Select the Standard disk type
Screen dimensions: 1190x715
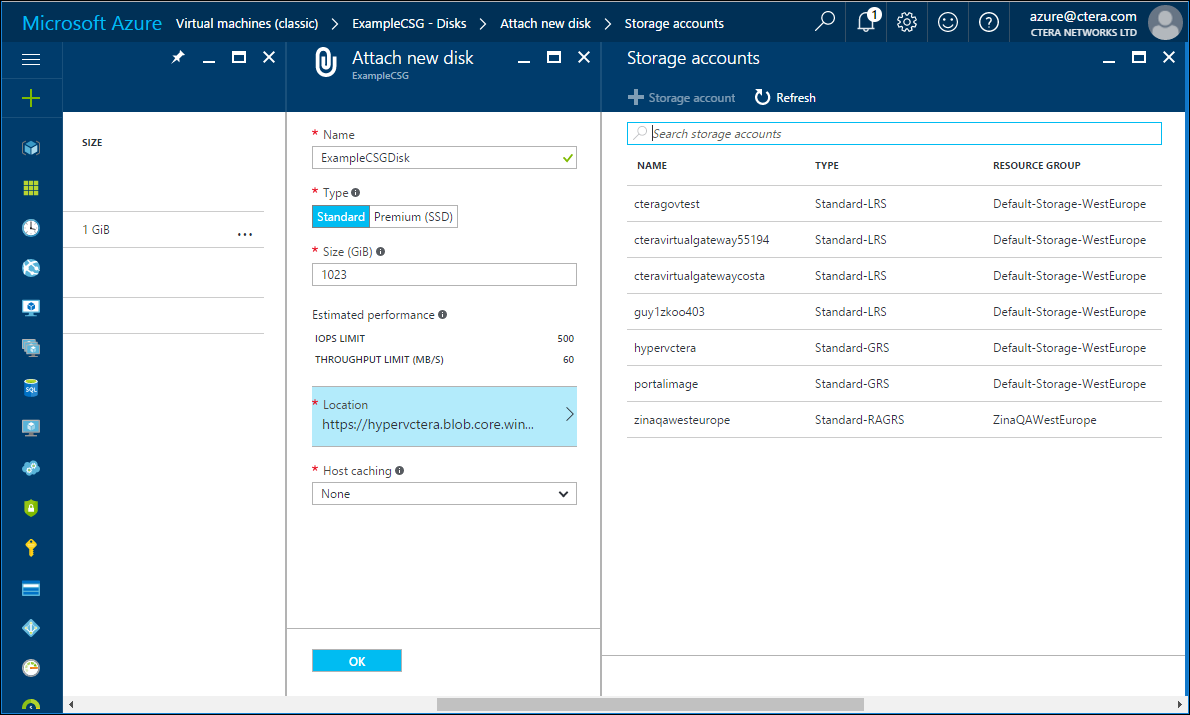click(341, 216)
